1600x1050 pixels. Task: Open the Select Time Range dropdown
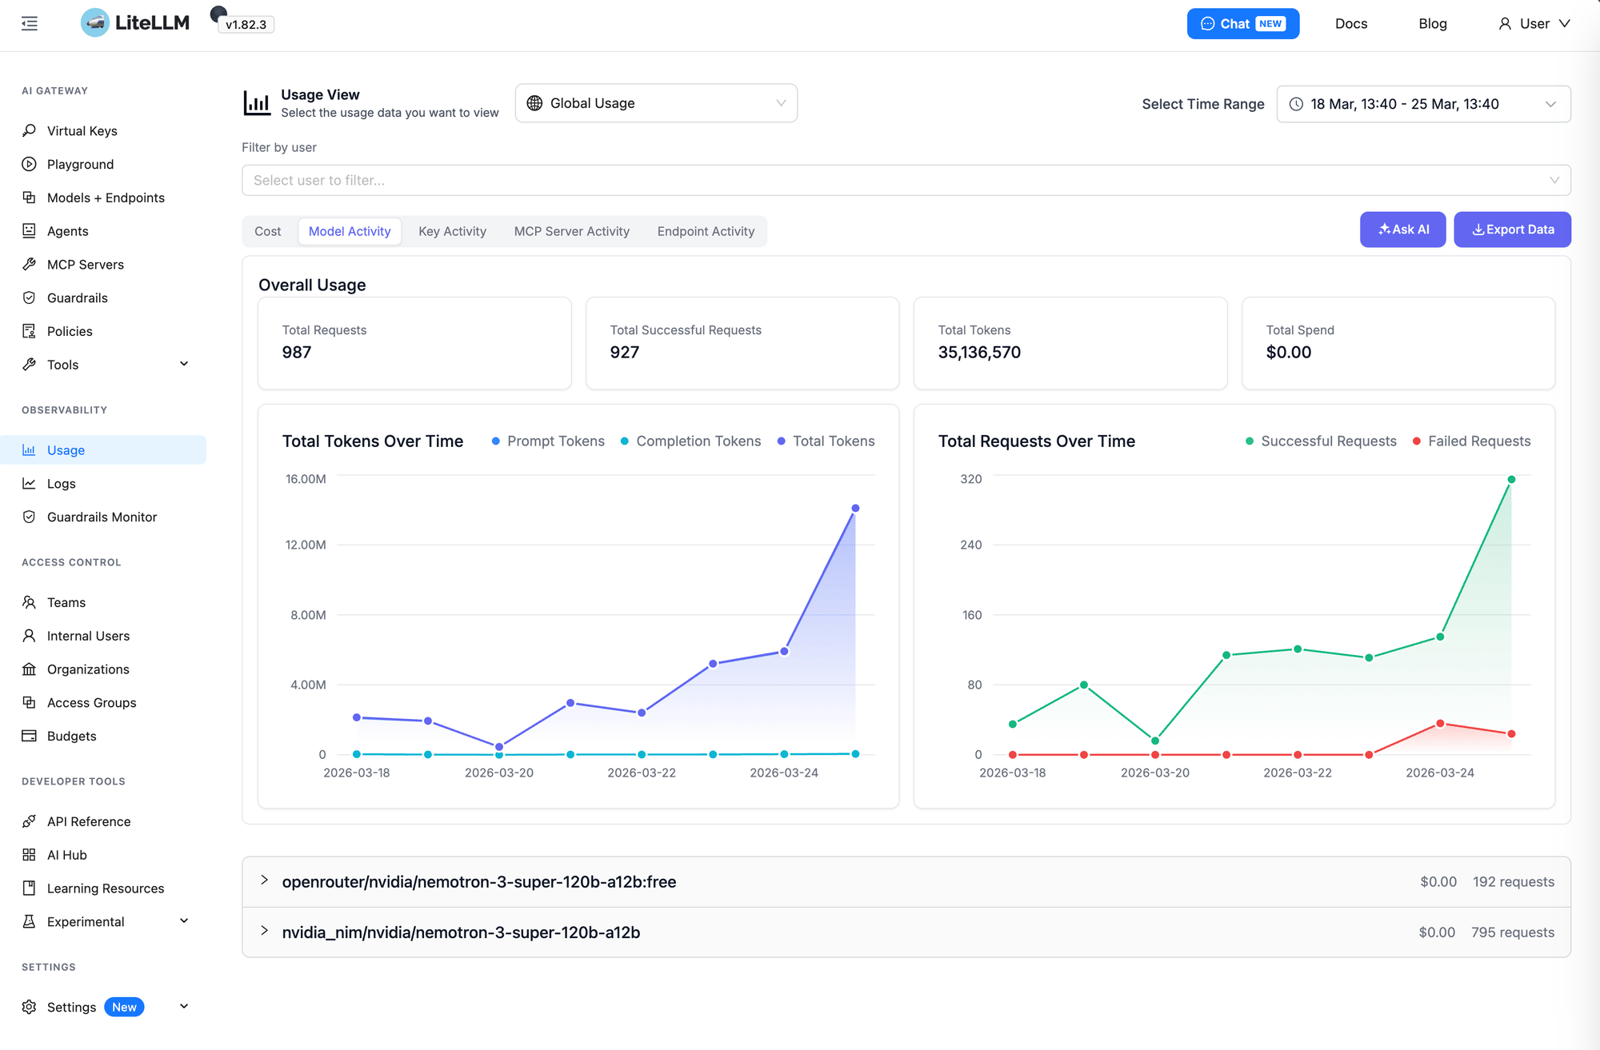[x=1423, y=104]
